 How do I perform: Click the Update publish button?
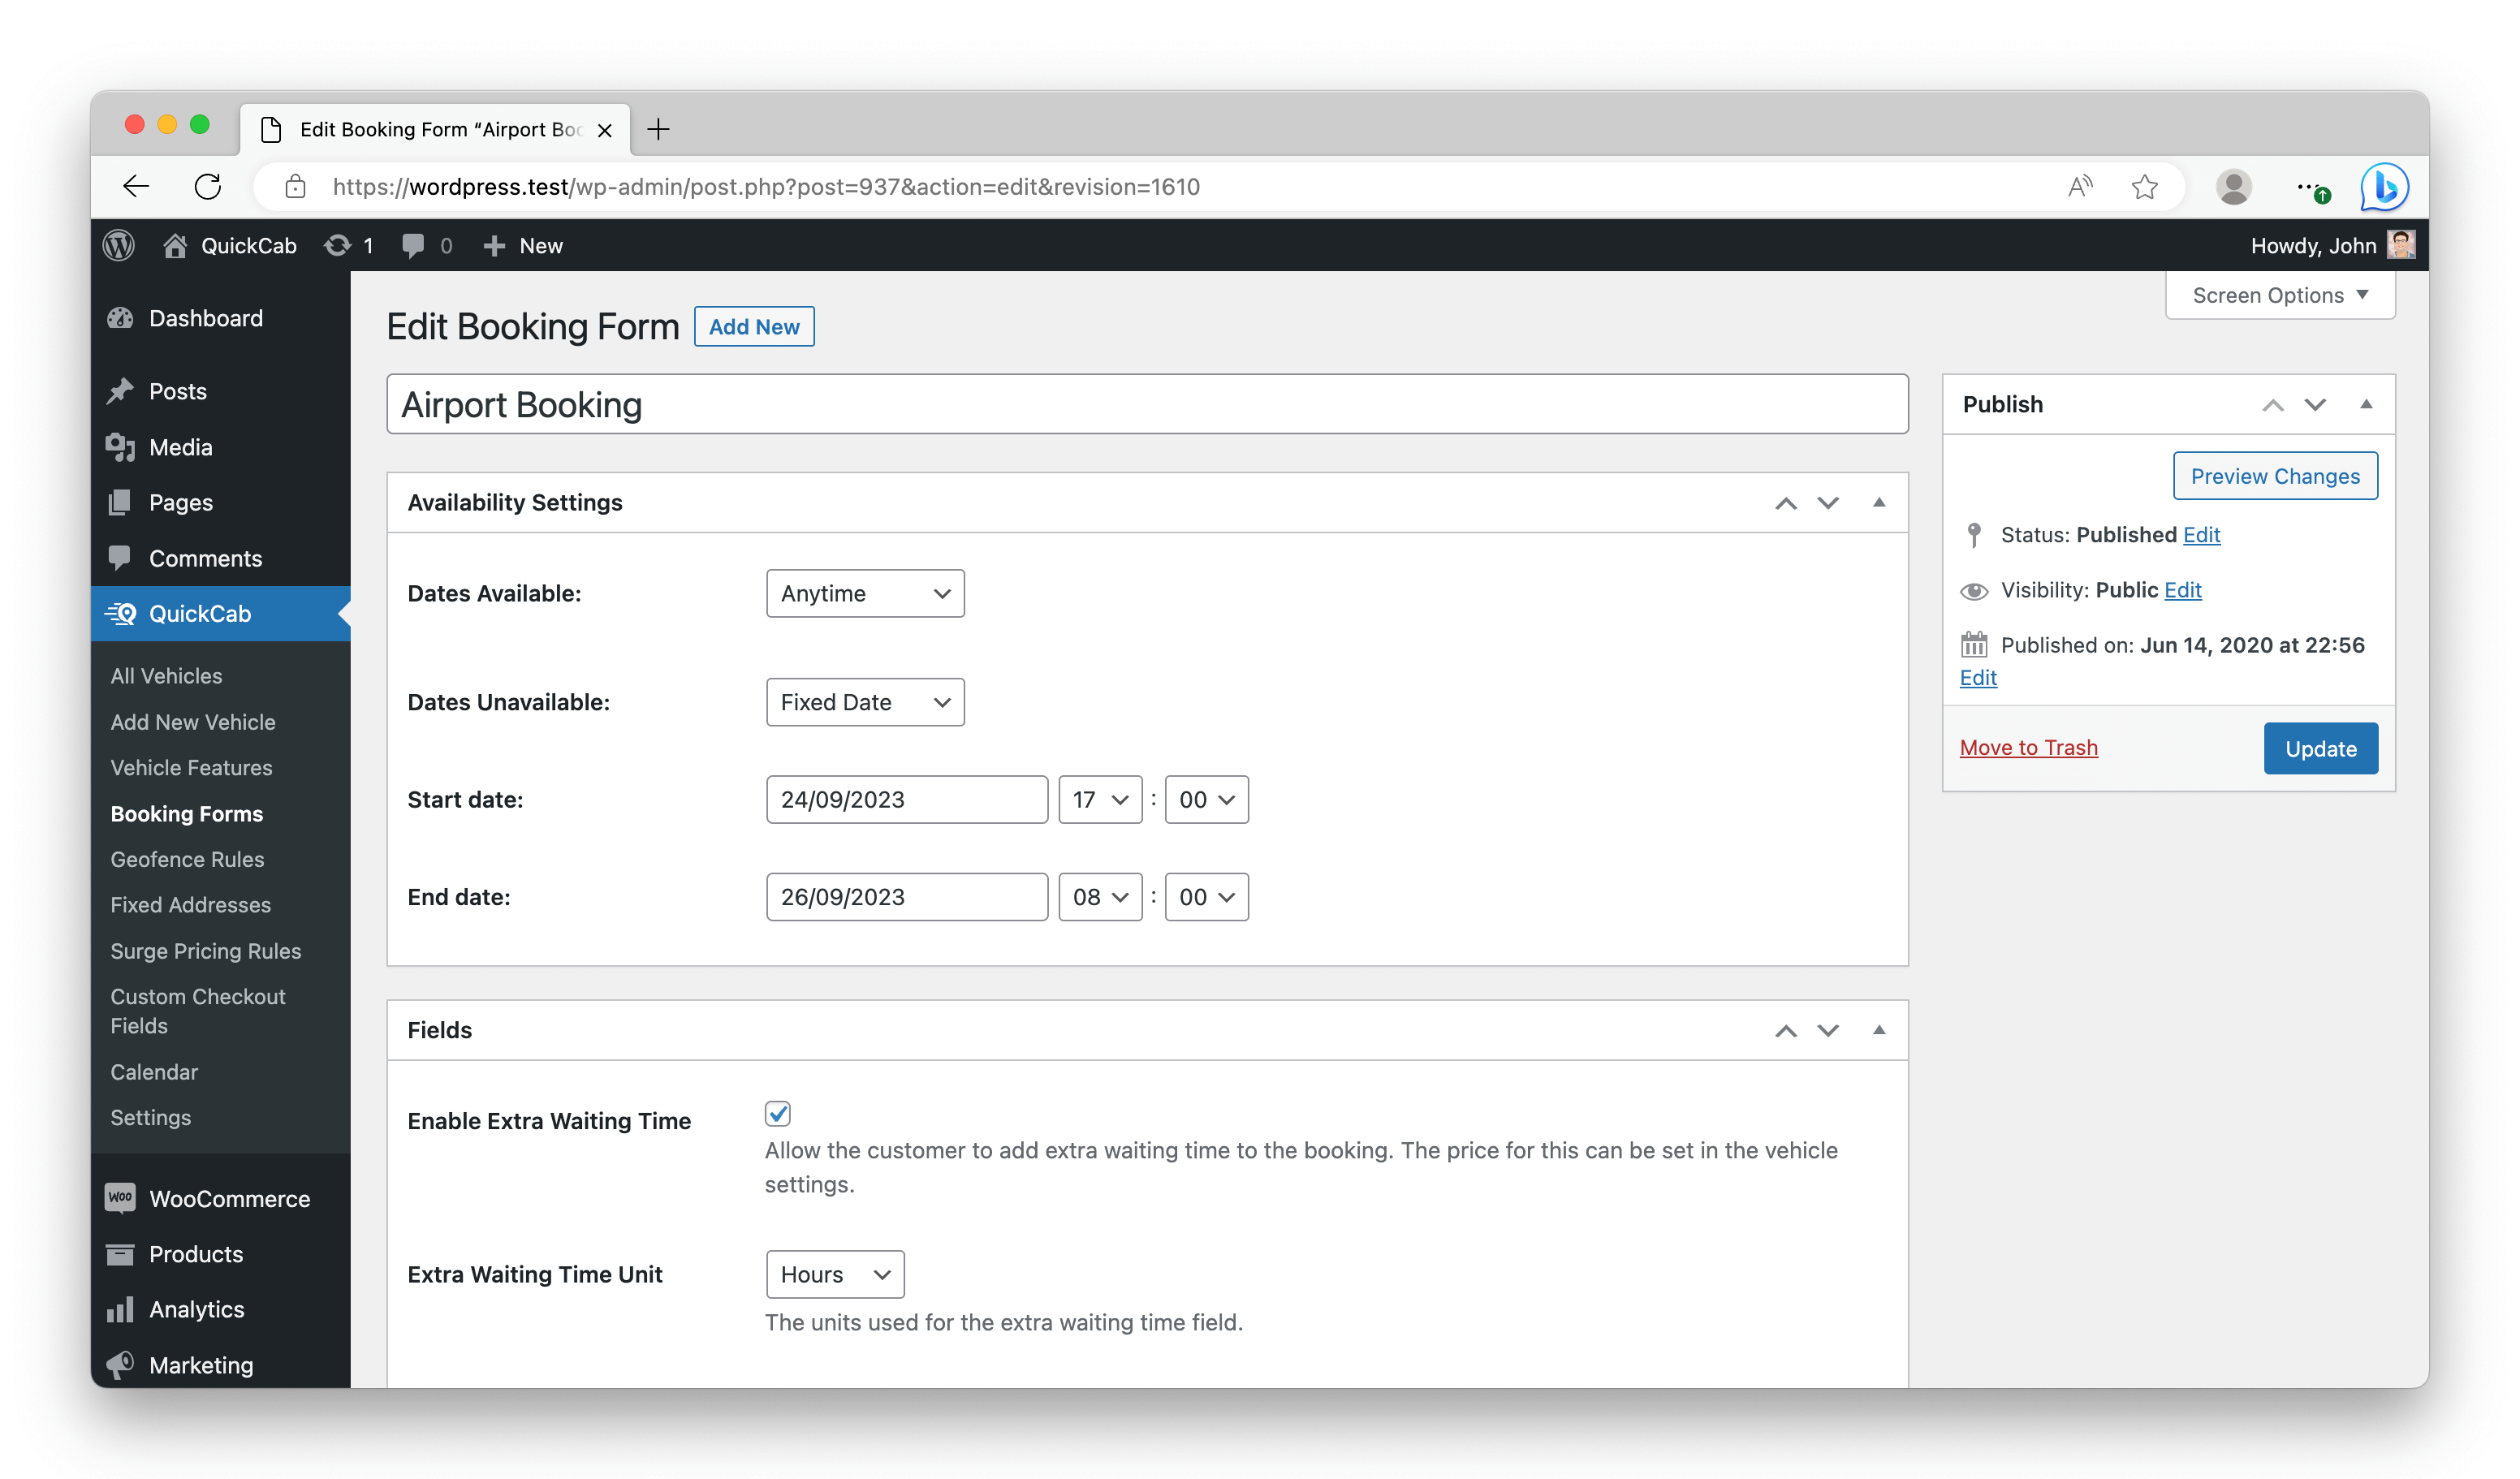tap(2321, 748)
